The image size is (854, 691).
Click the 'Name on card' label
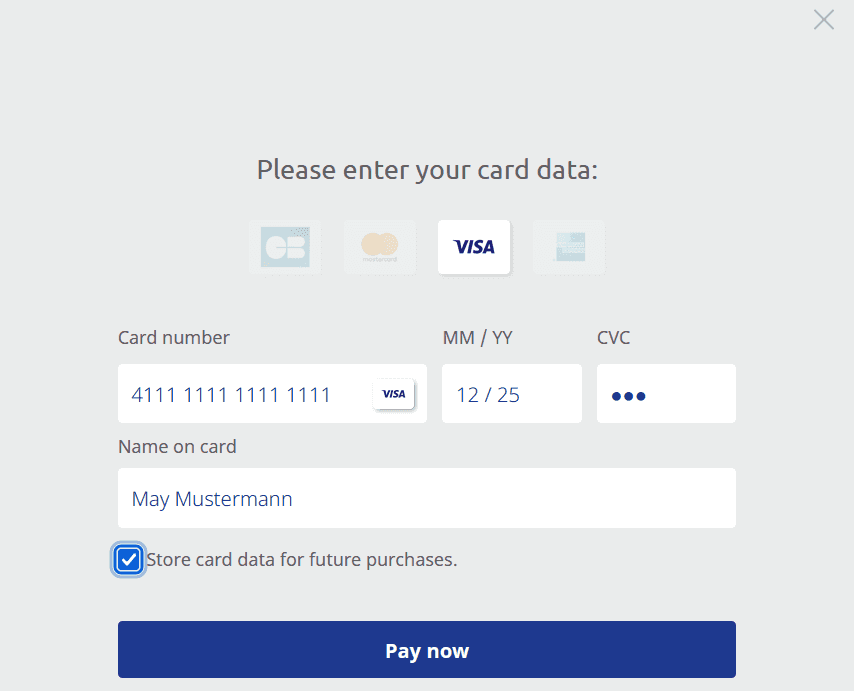(x=177, y=447)
